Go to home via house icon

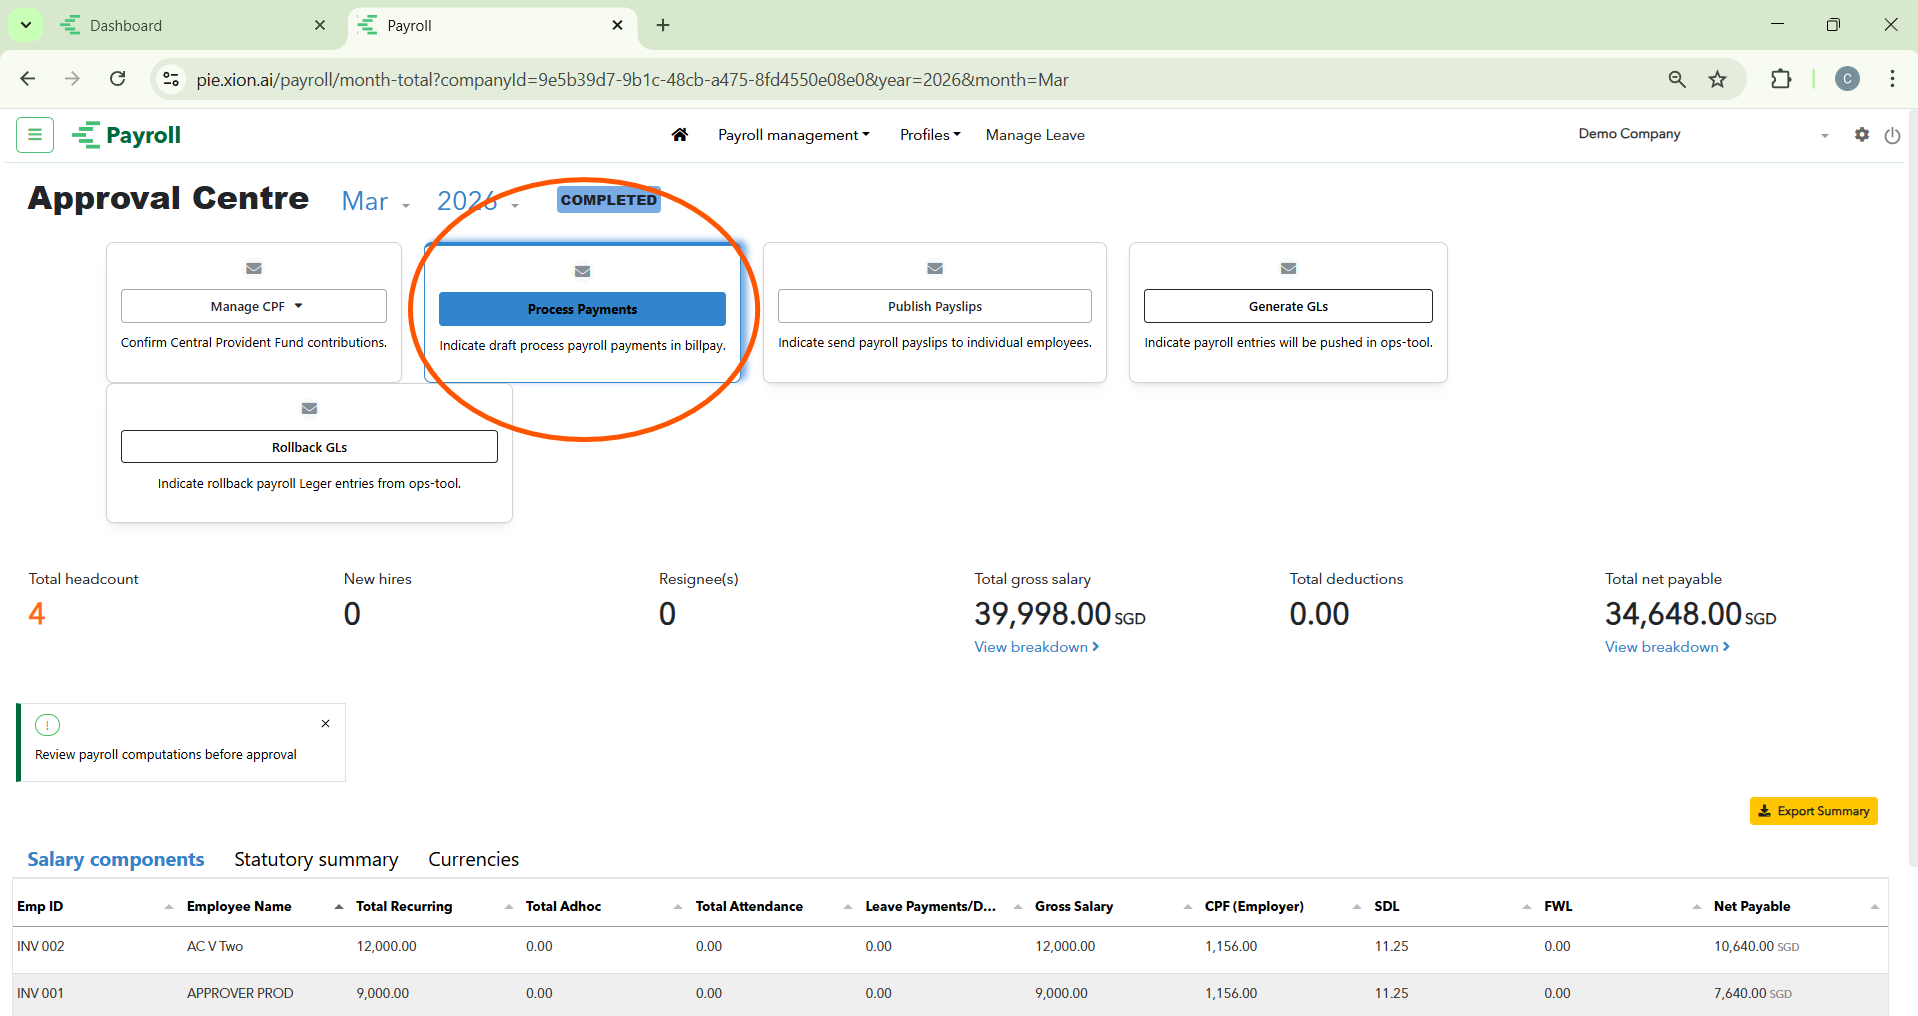point(680,134)
